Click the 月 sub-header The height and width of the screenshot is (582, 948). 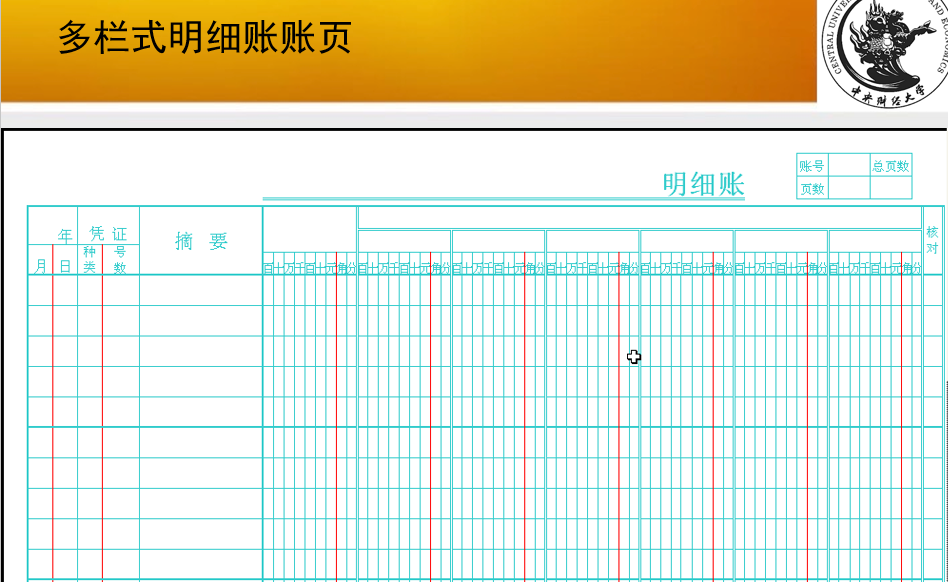(x=41, y=266)
